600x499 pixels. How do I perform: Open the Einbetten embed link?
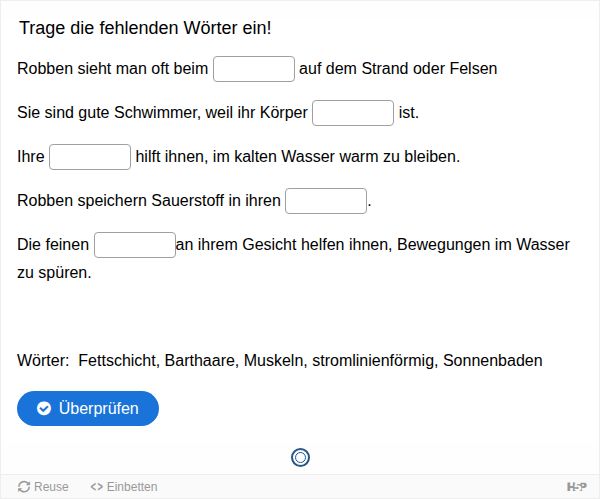pos(124,487)
